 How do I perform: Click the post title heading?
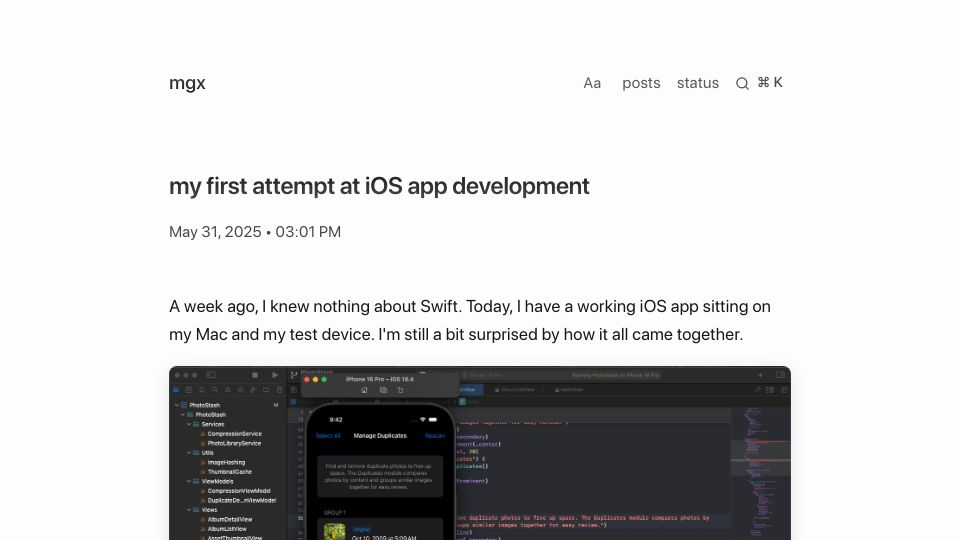click(x=379, y=186)
